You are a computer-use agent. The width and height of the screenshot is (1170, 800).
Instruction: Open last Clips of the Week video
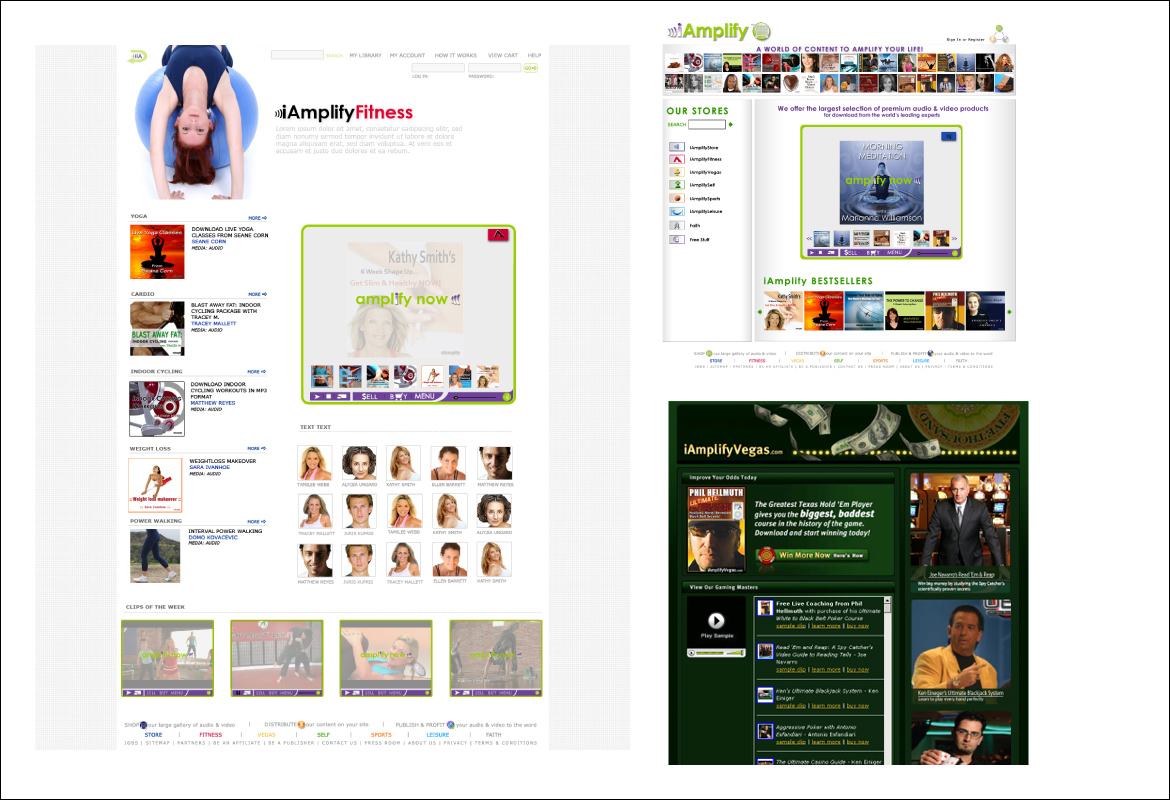[x=495, y=658]
